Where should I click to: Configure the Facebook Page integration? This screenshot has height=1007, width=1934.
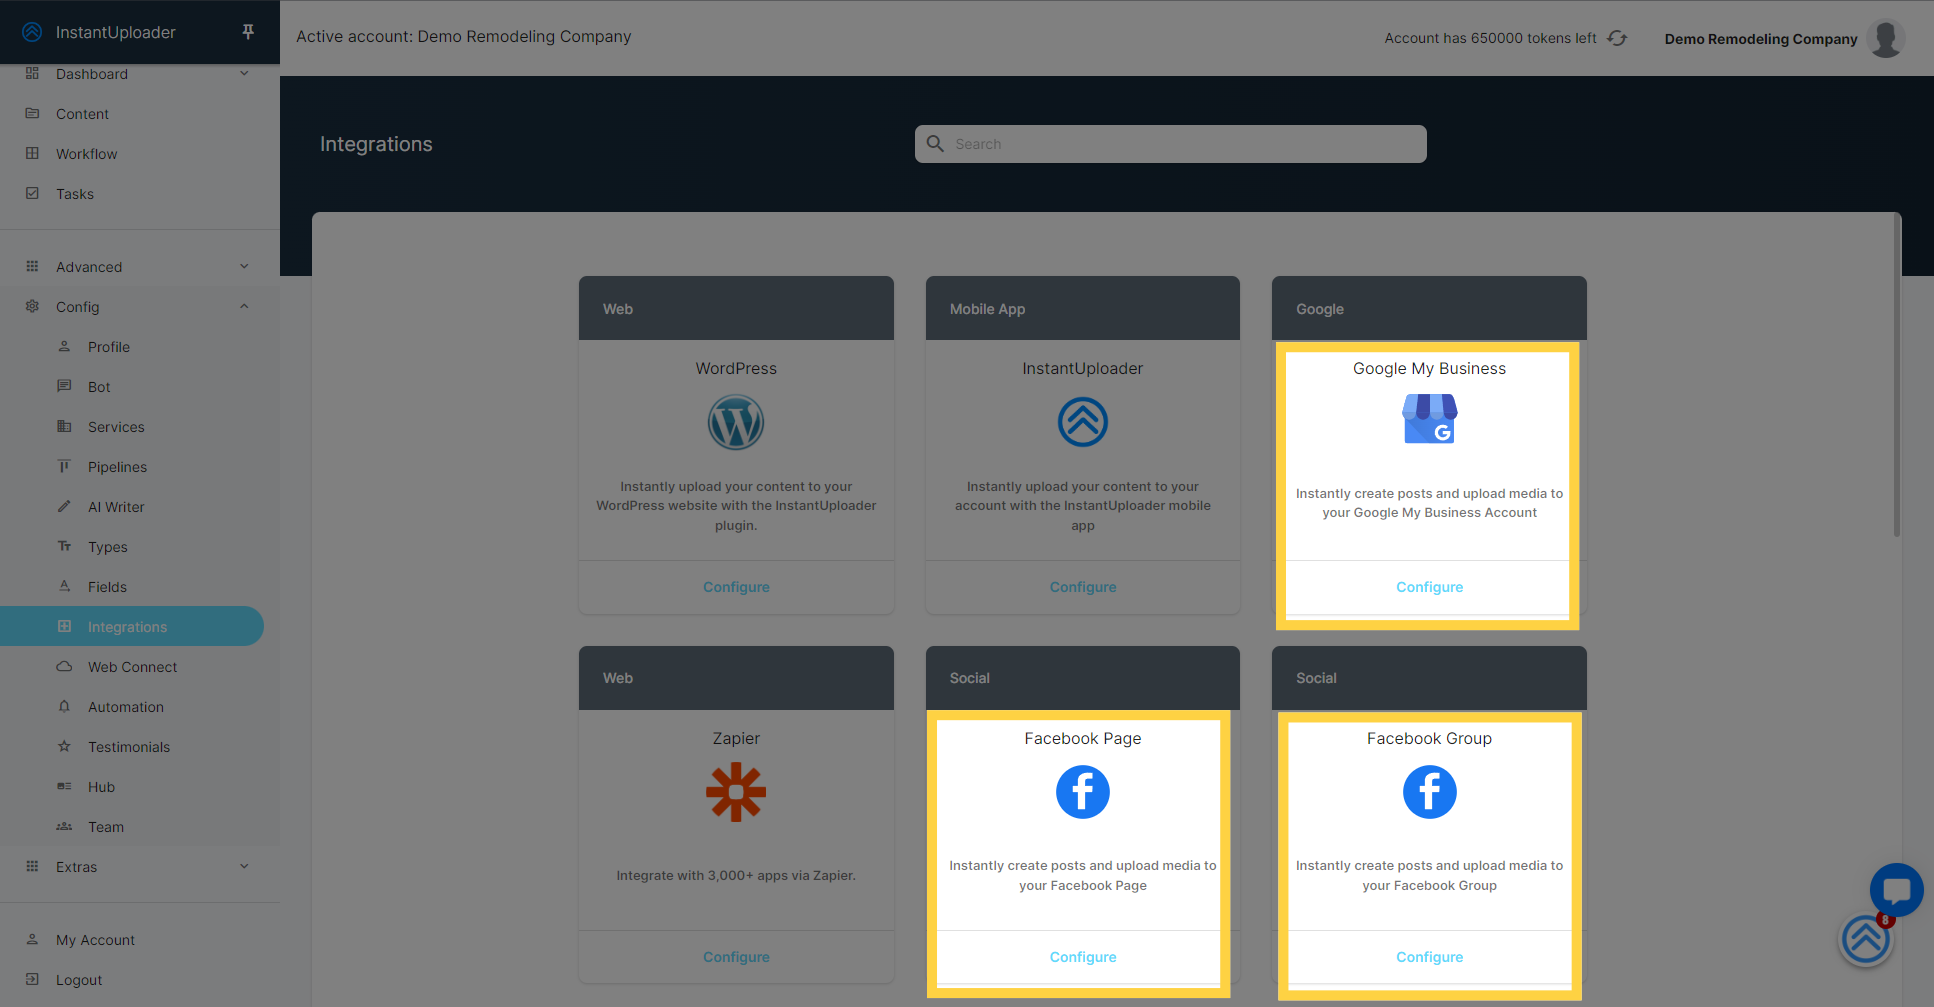pos(1083,957)
